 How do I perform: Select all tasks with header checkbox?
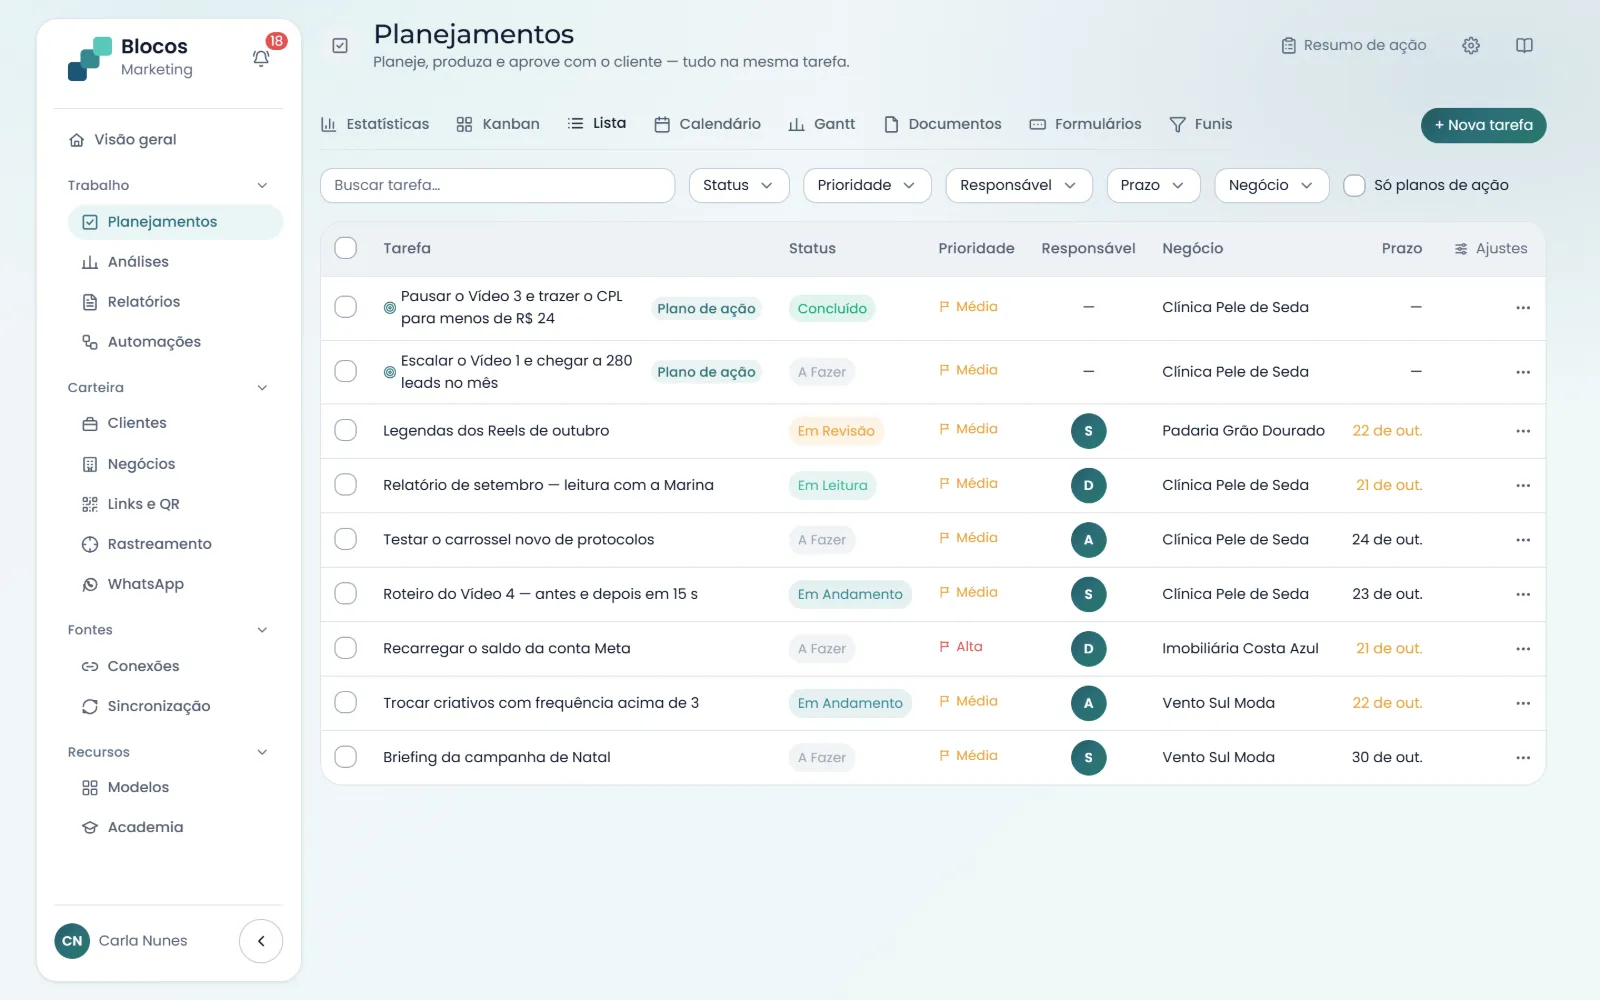(346, 248)
